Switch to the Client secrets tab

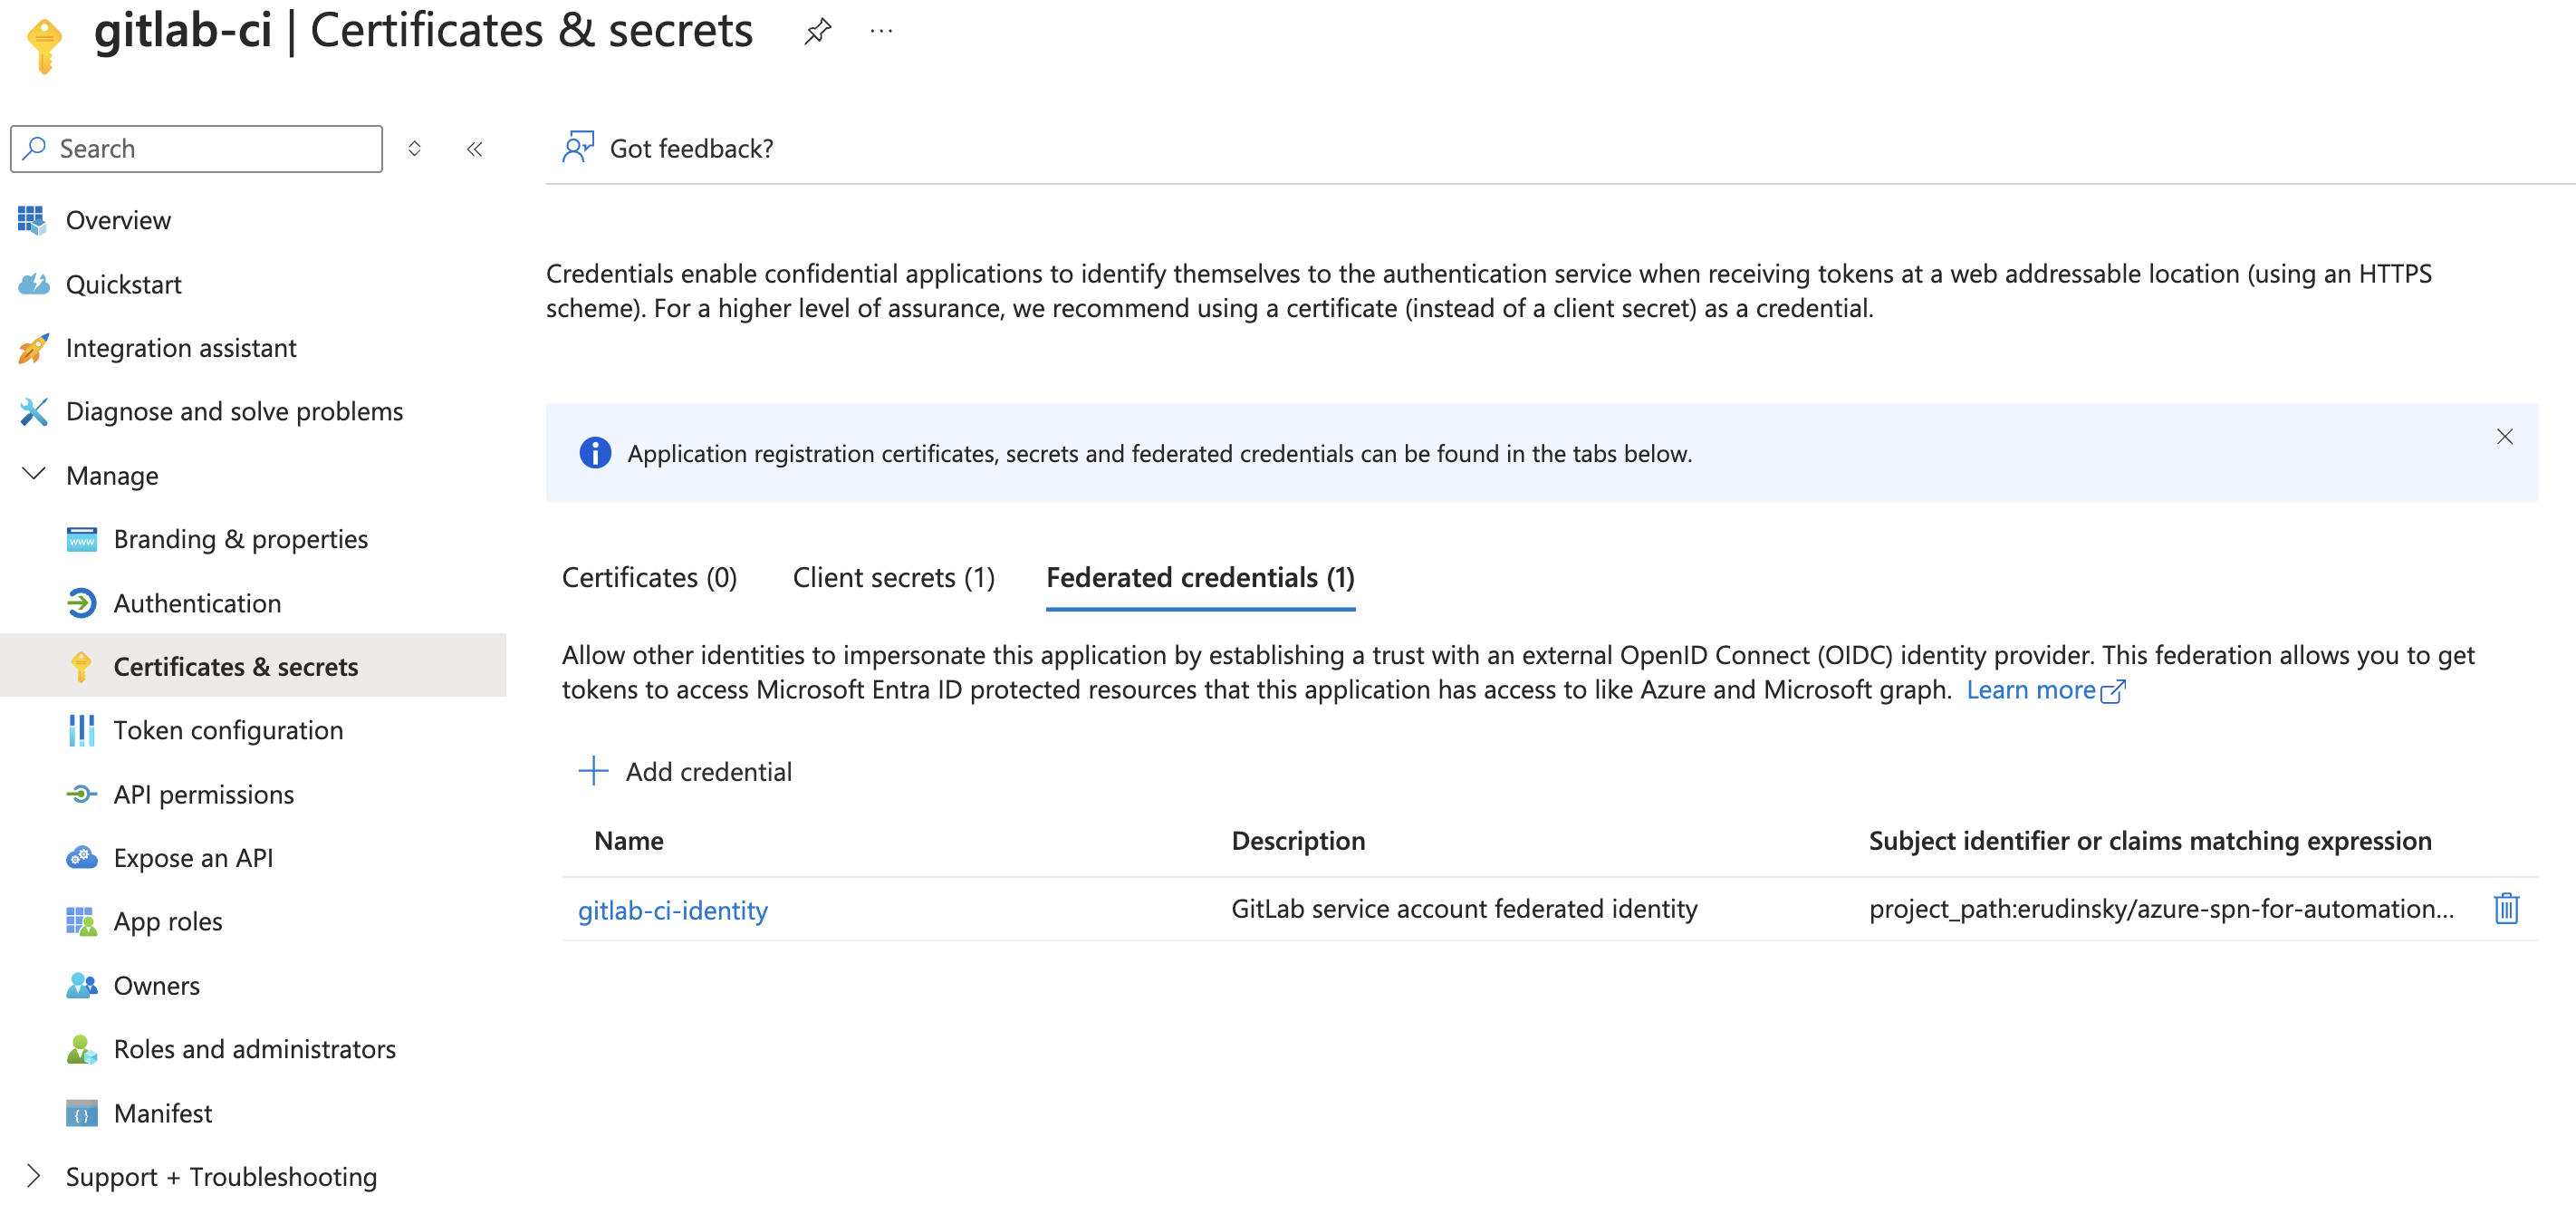point(893,577)
